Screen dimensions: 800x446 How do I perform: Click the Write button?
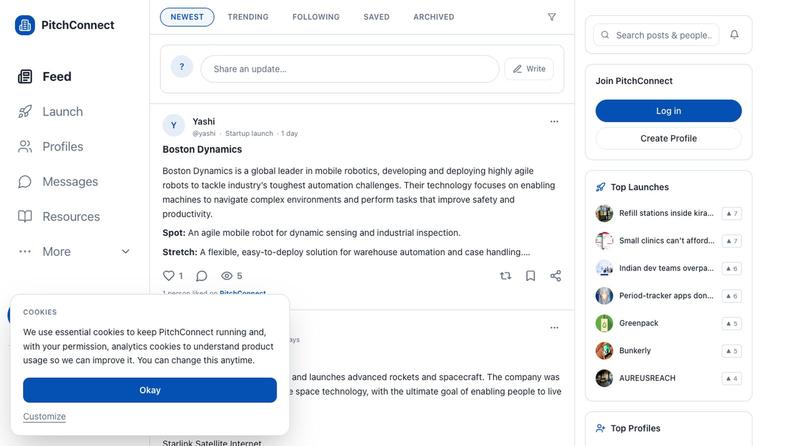[529, 69]
